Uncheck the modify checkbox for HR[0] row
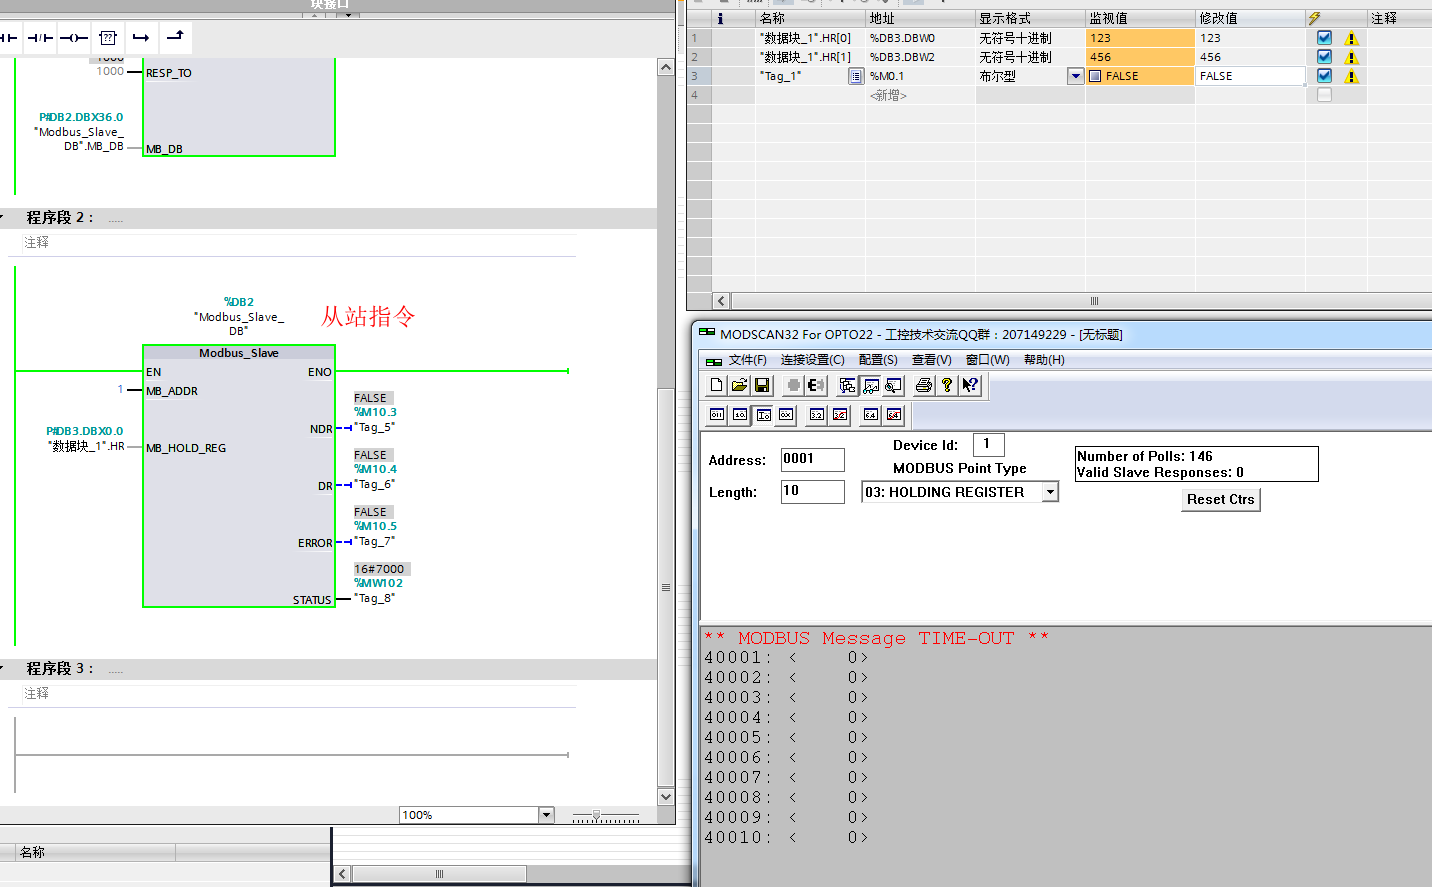 click(x=1324, y=38)
